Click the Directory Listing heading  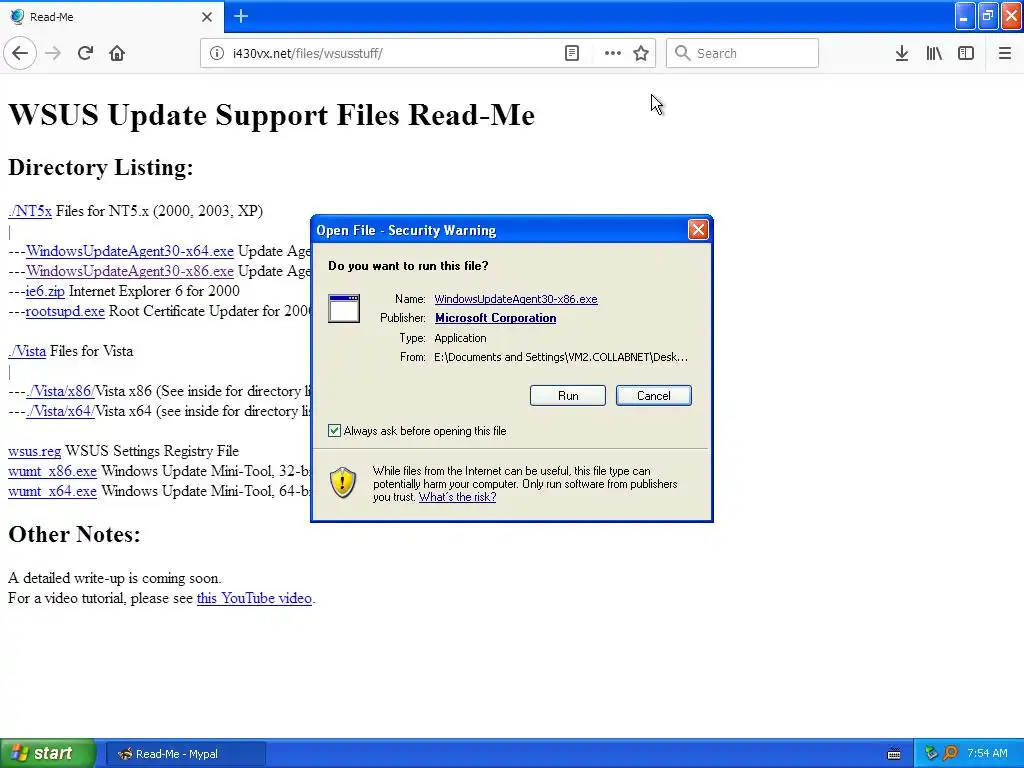(101, 167)
